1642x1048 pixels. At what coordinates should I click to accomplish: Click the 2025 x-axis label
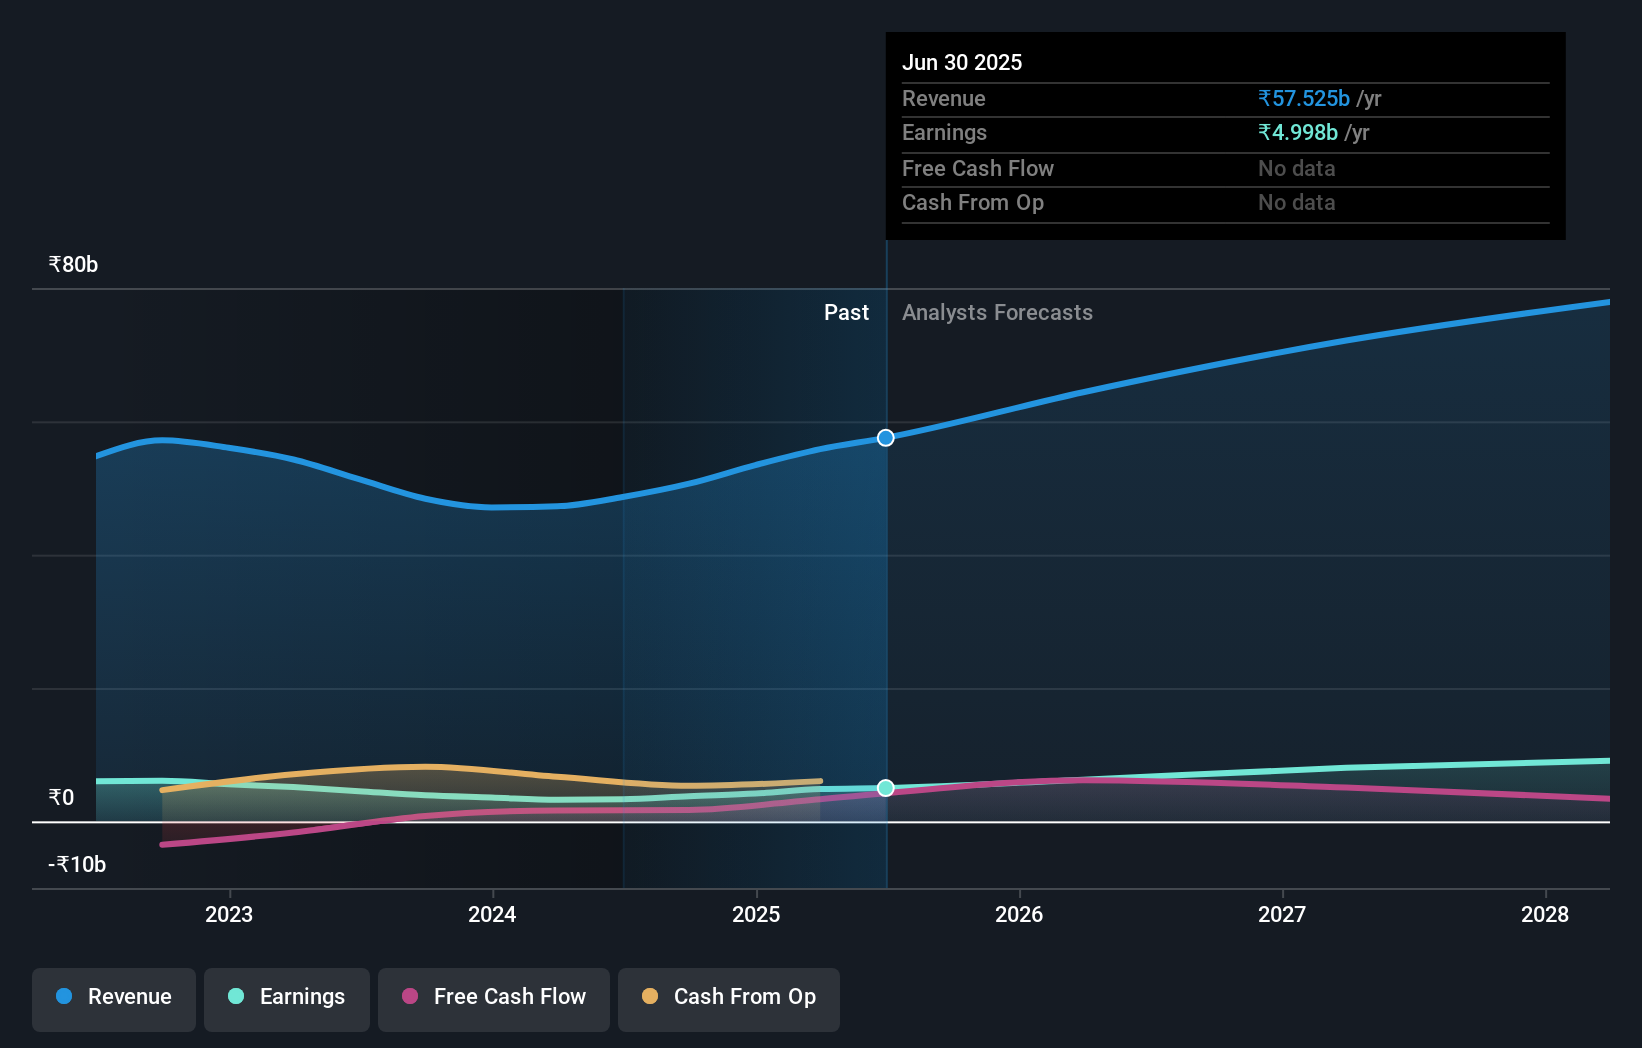pyautogui.click(x=756, y=914)
